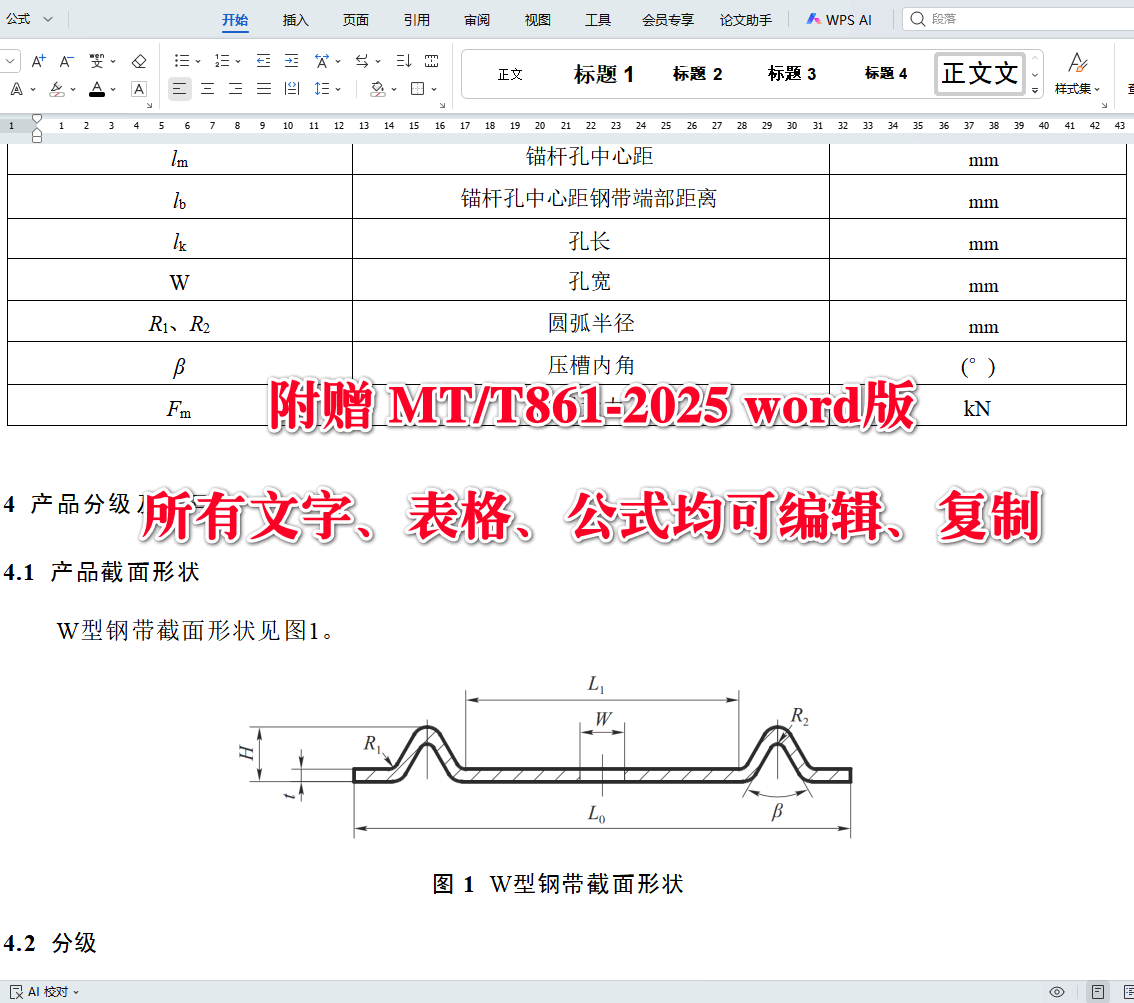
Task: Apply the 标题 3 style
Action: pyautogui.click(x=792, y=74)
